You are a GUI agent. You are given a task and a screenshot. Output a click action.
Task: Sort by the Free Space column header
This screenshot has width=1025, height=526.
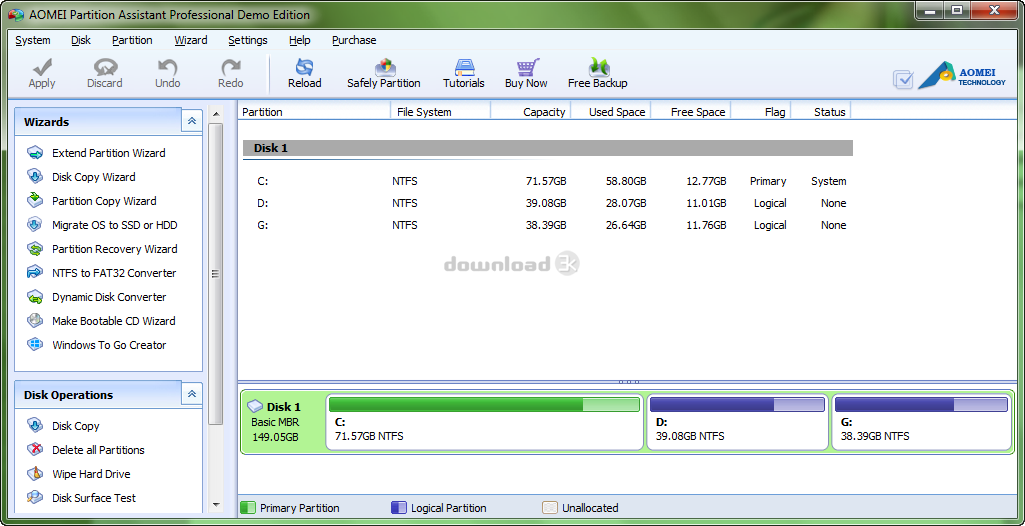[691, 112]
